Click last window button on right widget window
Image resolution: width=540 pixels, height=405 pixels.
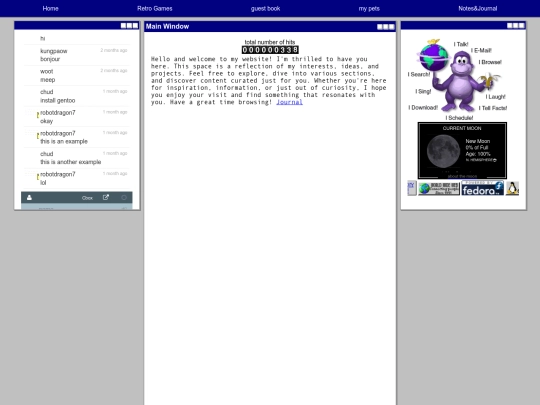point(522,25)
